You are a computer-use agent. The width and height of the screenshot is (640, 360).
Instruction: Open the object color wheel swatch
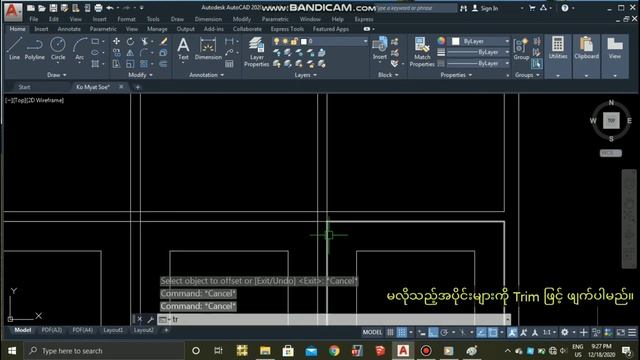(x=441, y=41)
